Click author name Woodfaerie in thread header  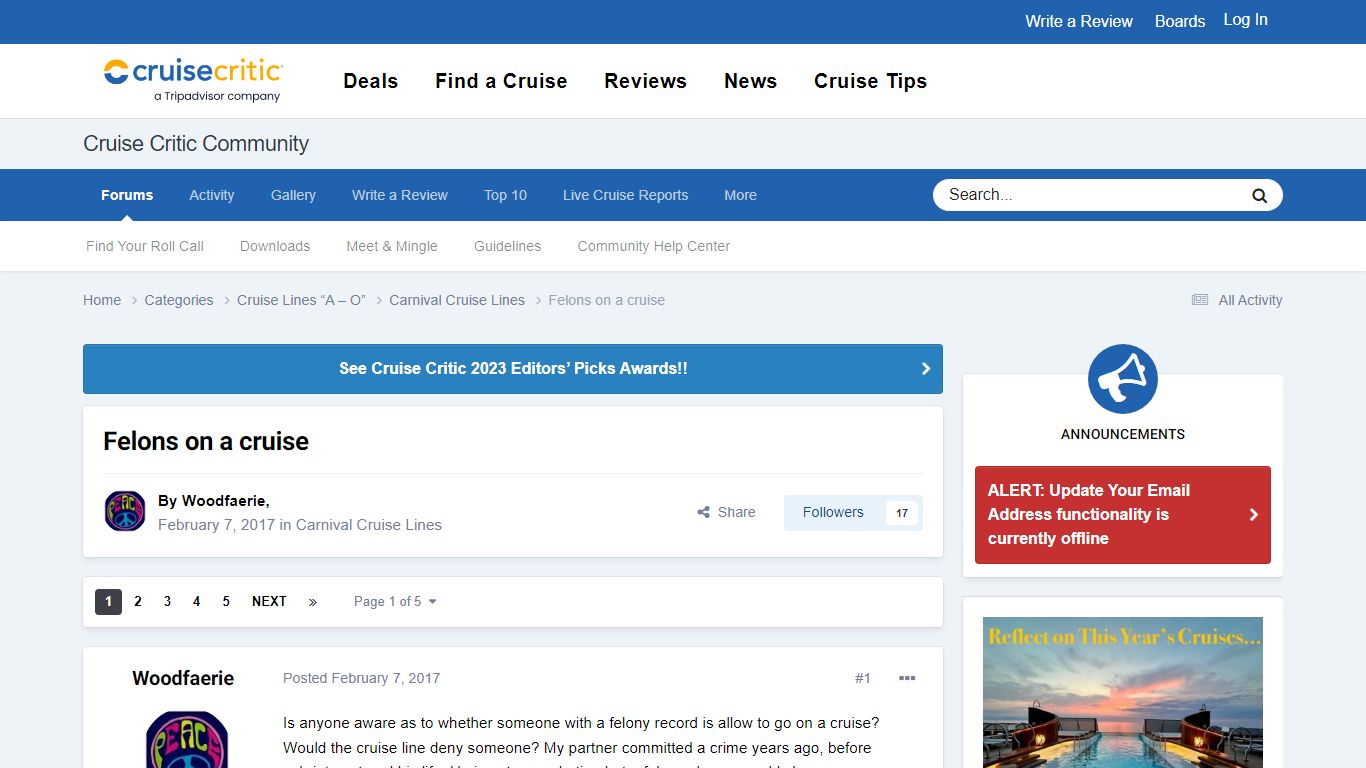point(223,501)
